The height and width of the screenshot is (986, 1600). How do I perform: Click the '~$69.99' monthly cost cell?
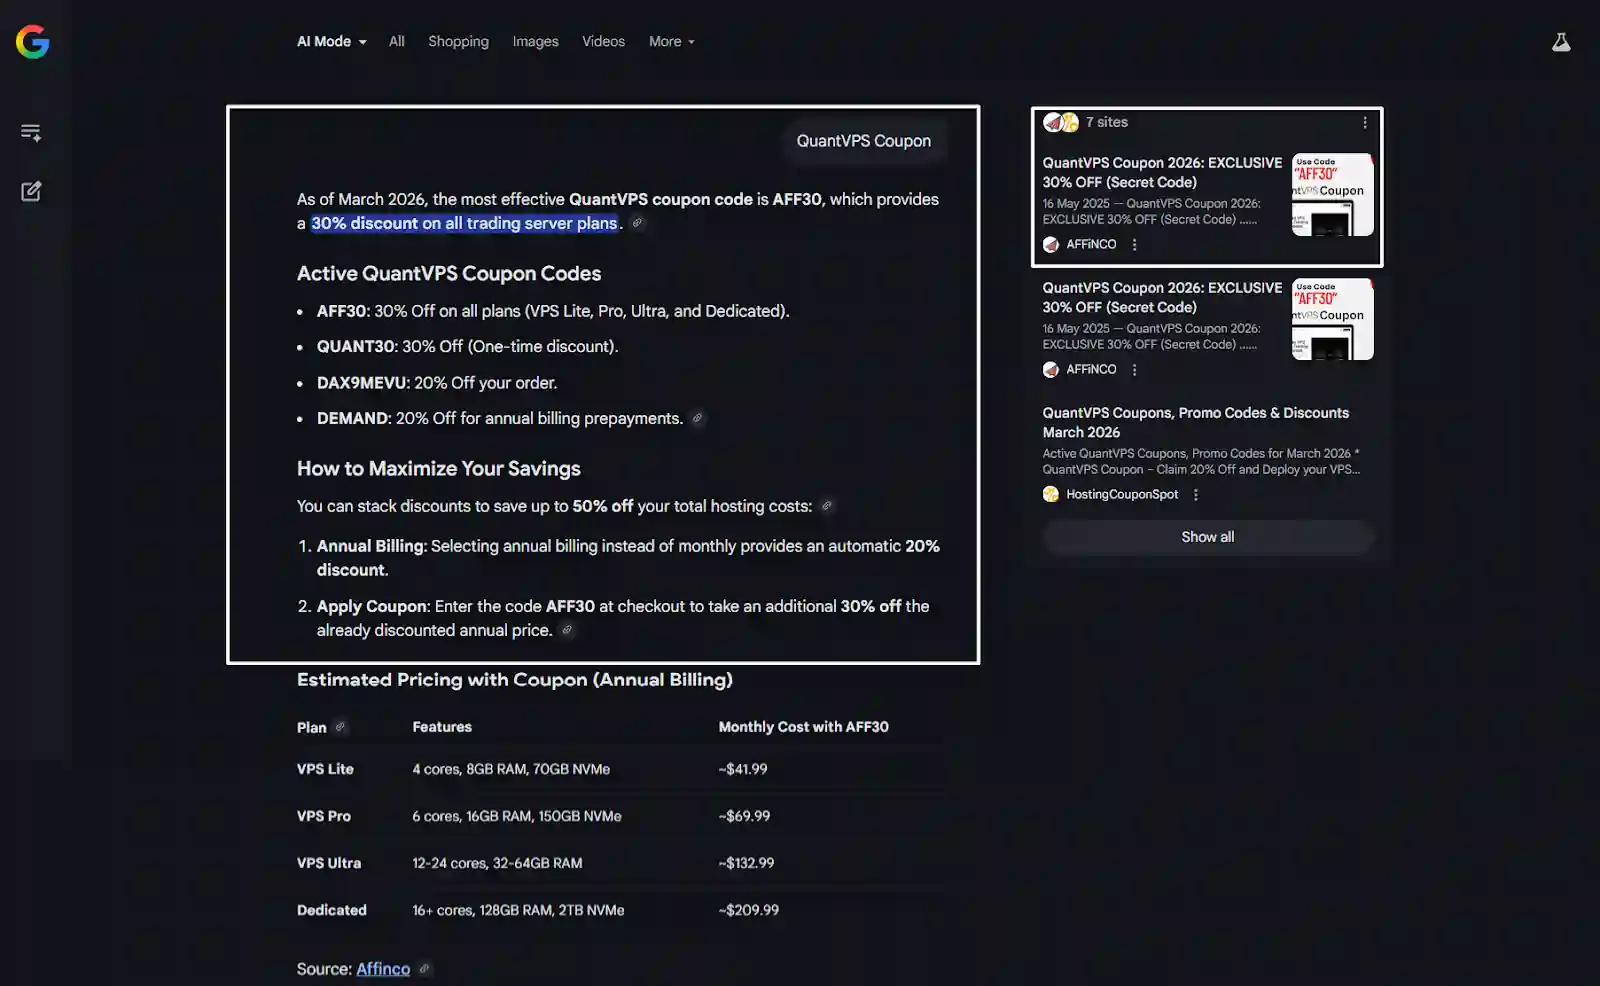(744, 816)
